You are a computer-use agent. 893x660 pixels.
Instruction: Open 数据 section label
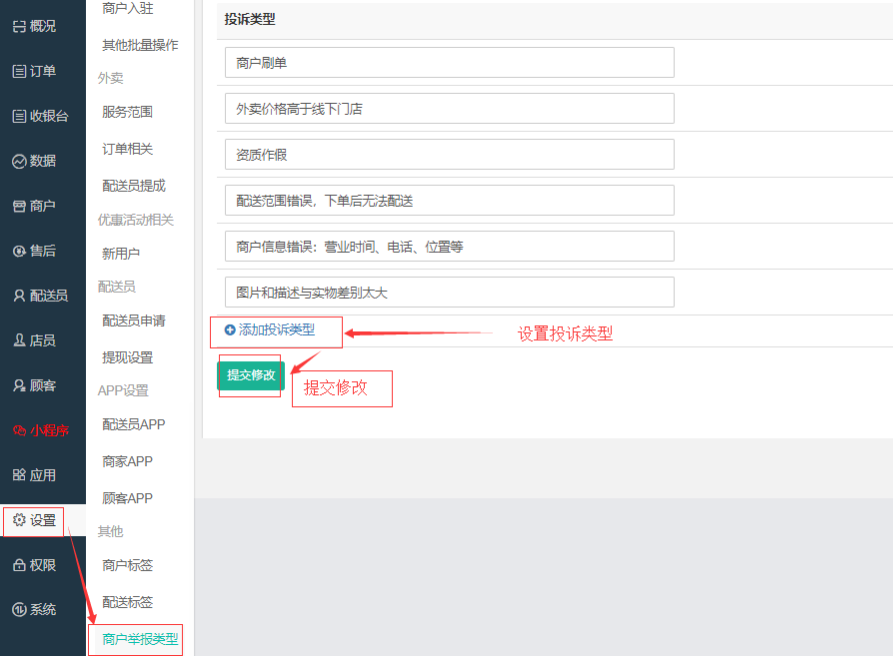click(43, 161)
